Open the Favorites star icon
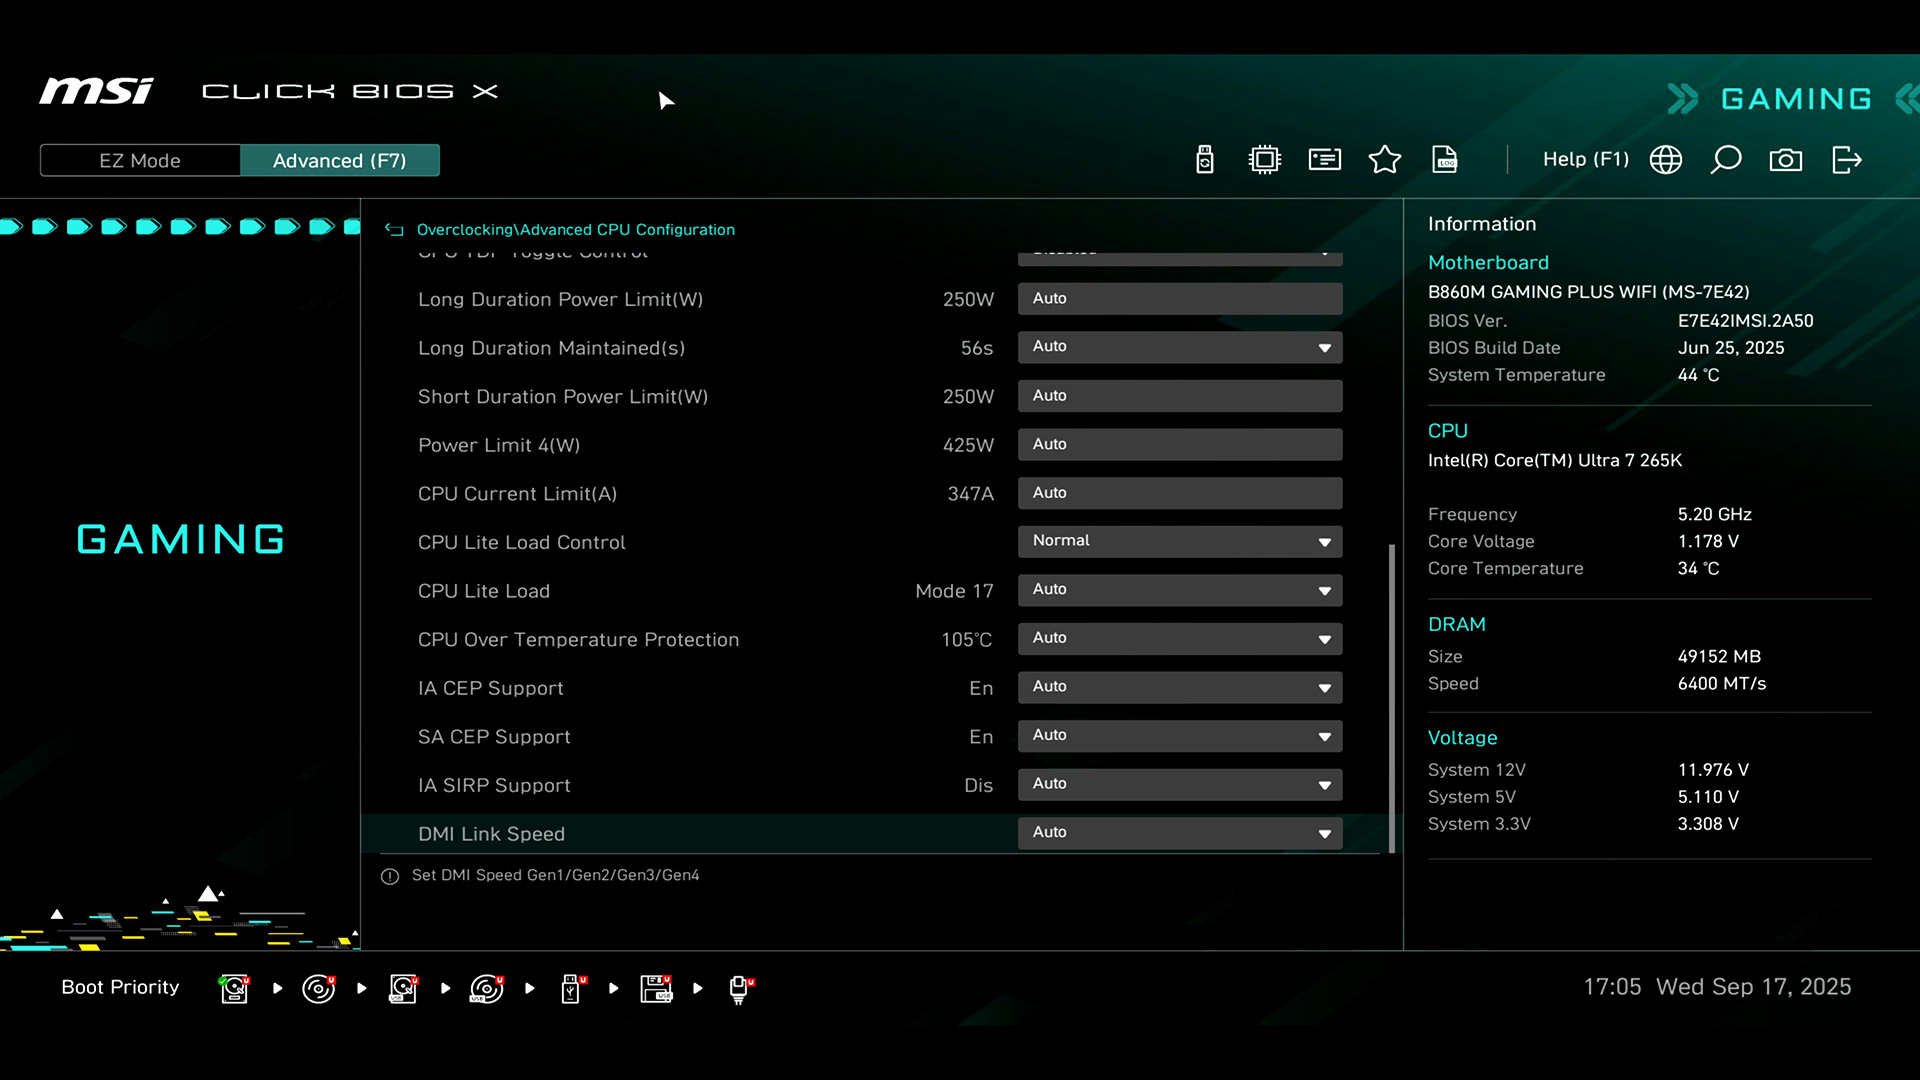Screen dimensions: 1920x1080 coord(1384,160)
